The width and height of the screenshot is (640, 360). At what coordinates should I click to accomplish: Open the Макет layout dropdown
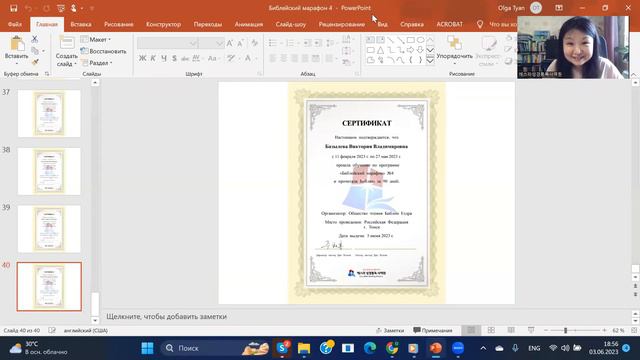pos(96,40)
